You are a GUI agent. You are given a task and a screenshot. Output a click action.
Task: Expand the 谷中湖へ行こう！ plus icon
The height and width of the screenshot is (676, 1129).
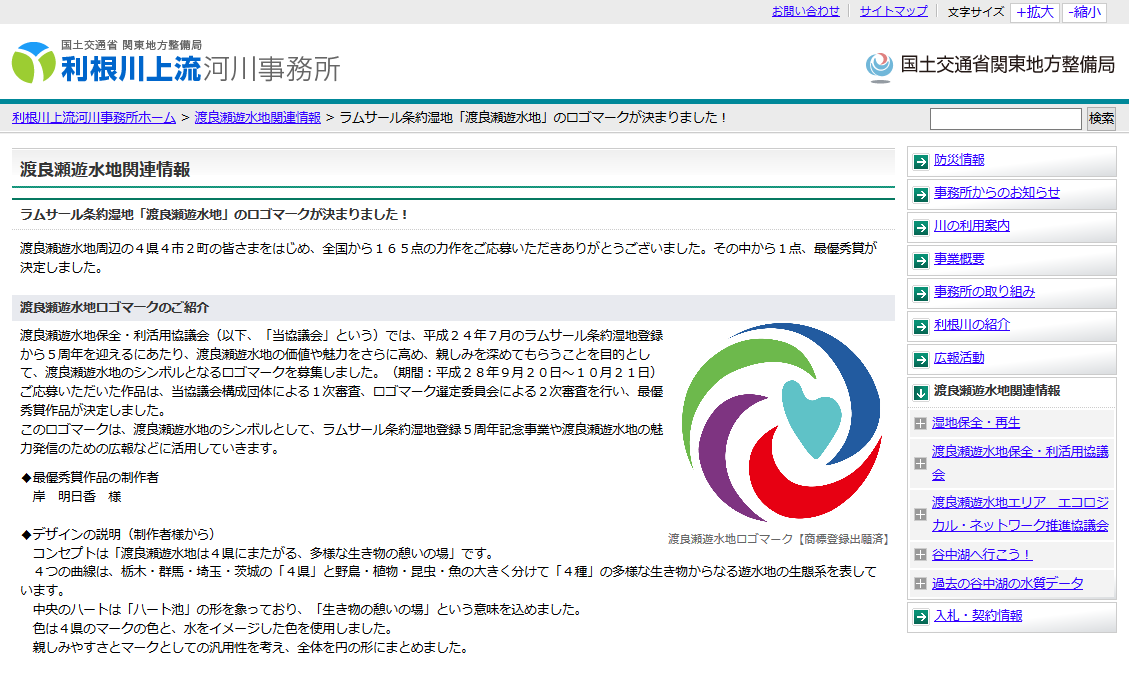(x=920, y=555)
